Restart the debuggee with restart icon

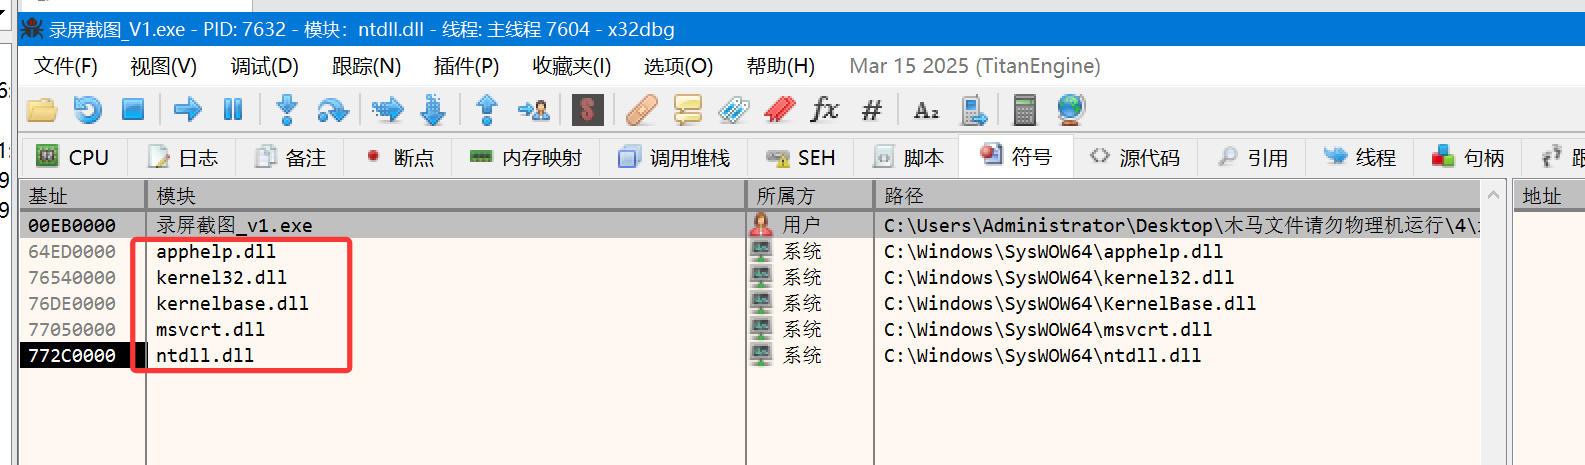[x=88, y=109]
